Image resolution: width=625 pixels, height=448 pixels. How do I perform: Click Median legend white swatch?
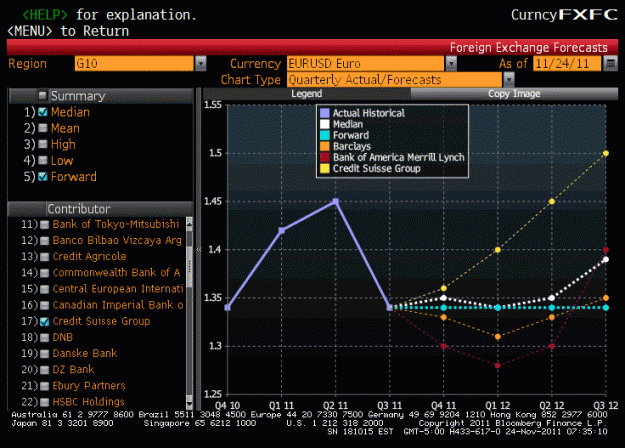pos(325,124)
